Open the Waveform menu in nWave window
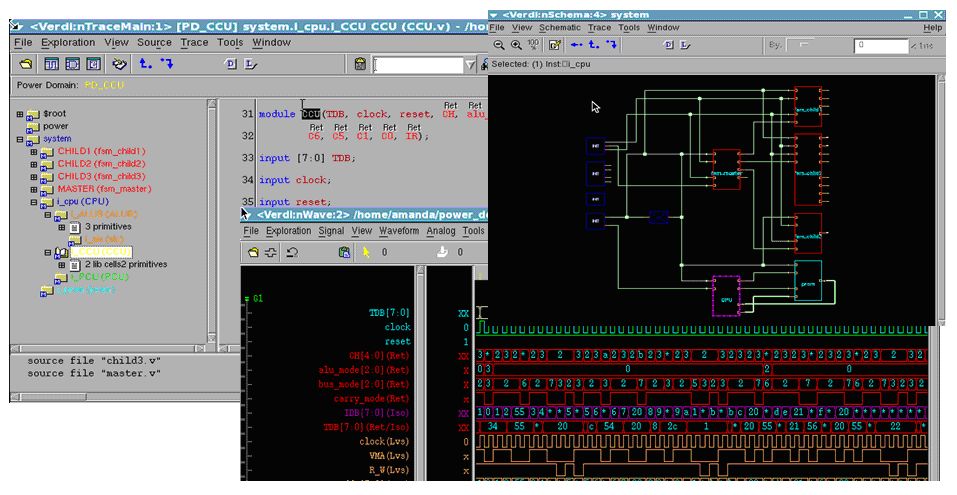This screenshot has height=495, width=957. [x=399, y=231]
